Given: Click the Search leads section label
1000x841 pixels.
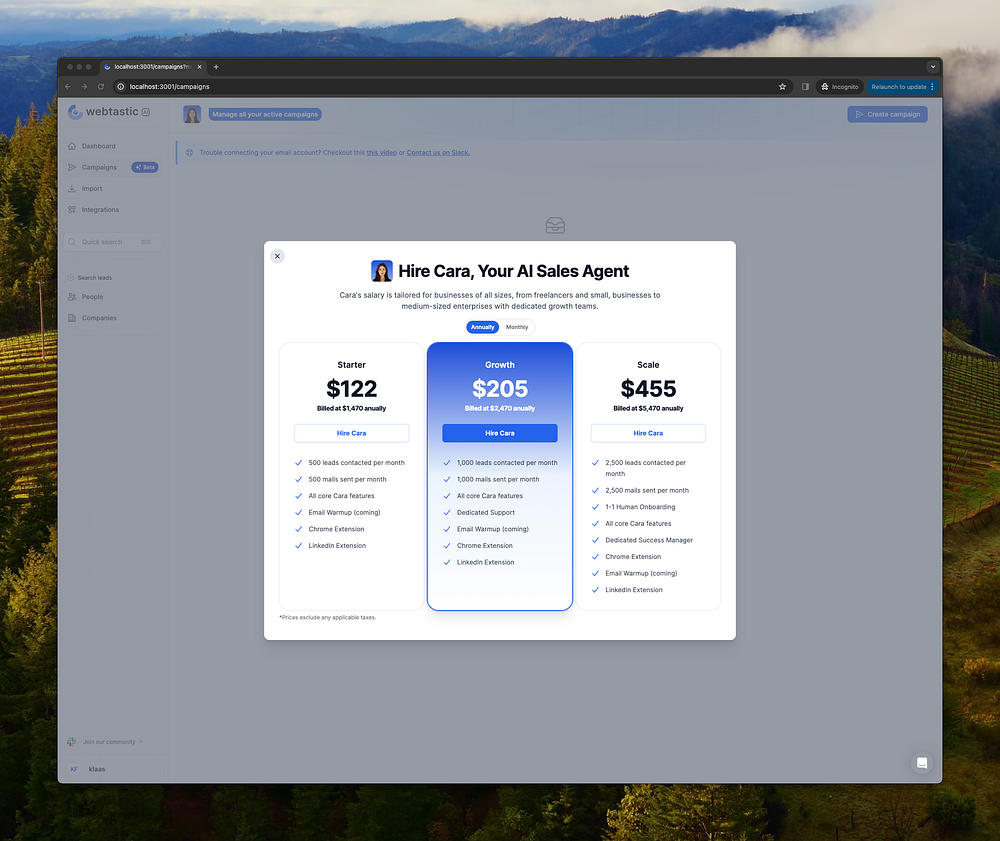Looking at the screenshot, I should click(94, 278).
